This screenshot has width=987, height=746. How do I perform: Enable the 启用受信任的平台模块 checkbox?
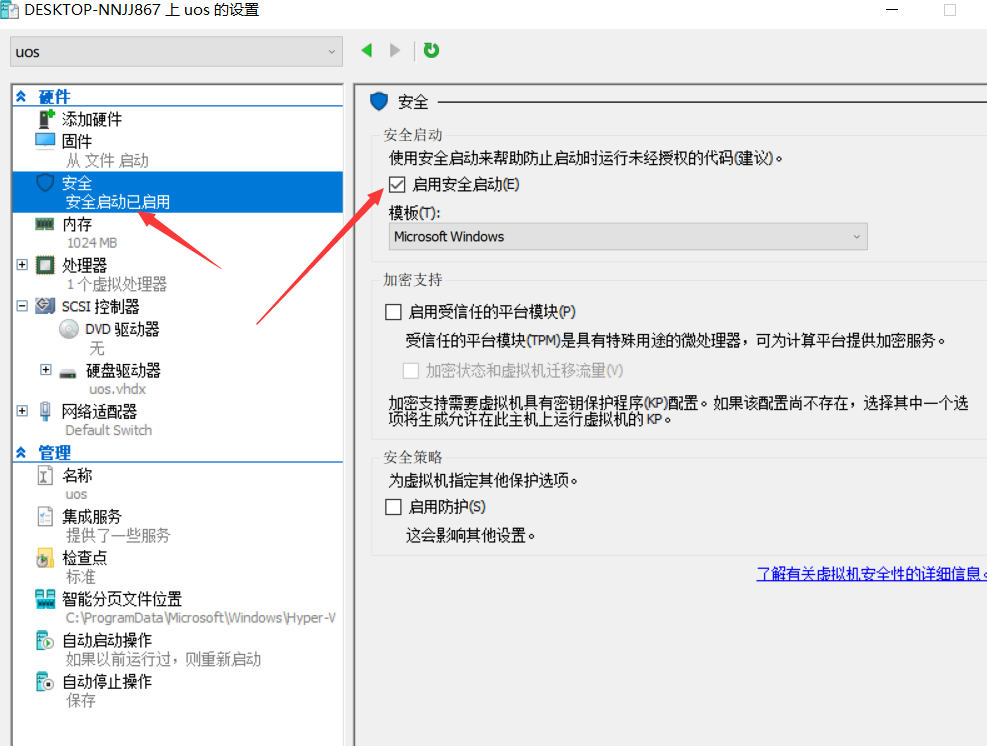[391, 312]
